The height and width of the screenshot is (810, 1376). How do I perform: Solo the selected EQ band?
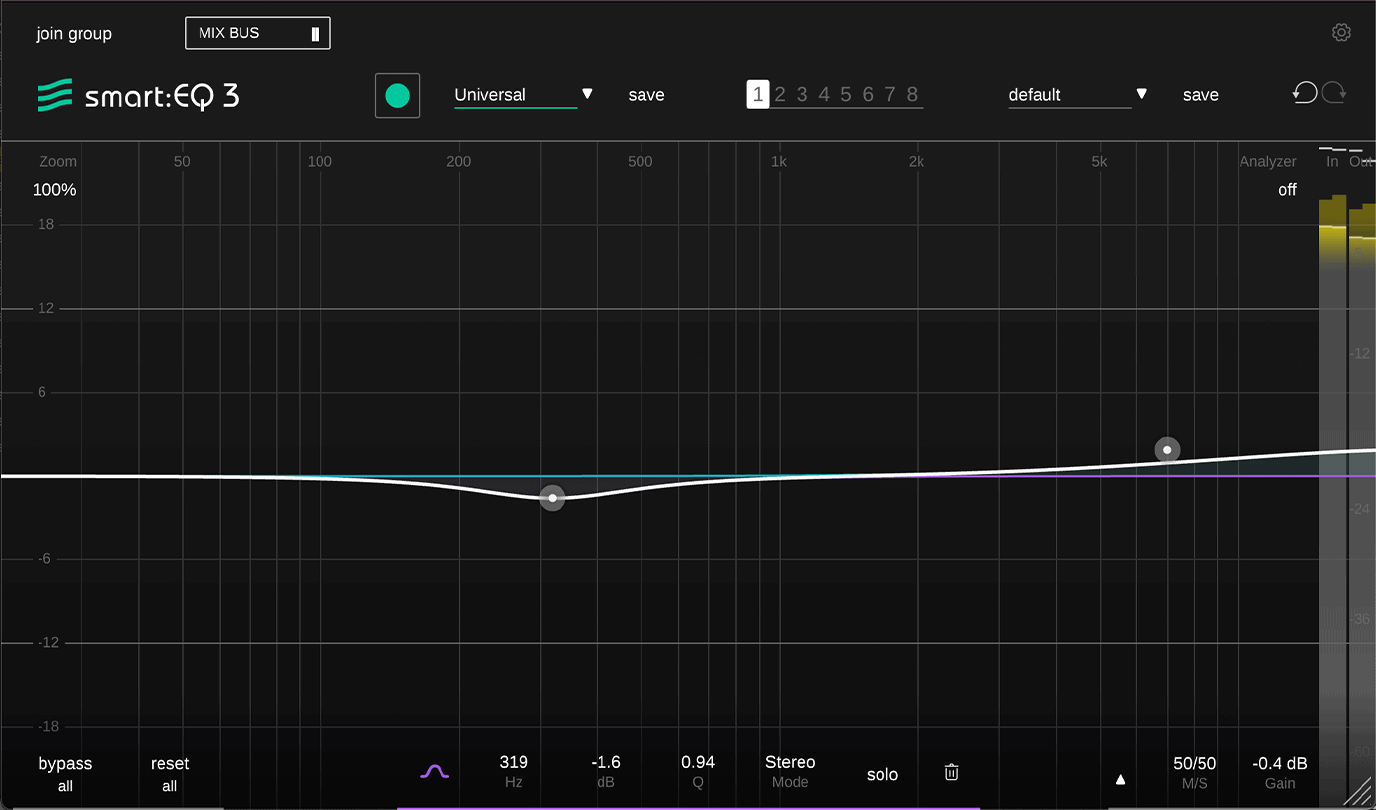[x=882, y=774]
